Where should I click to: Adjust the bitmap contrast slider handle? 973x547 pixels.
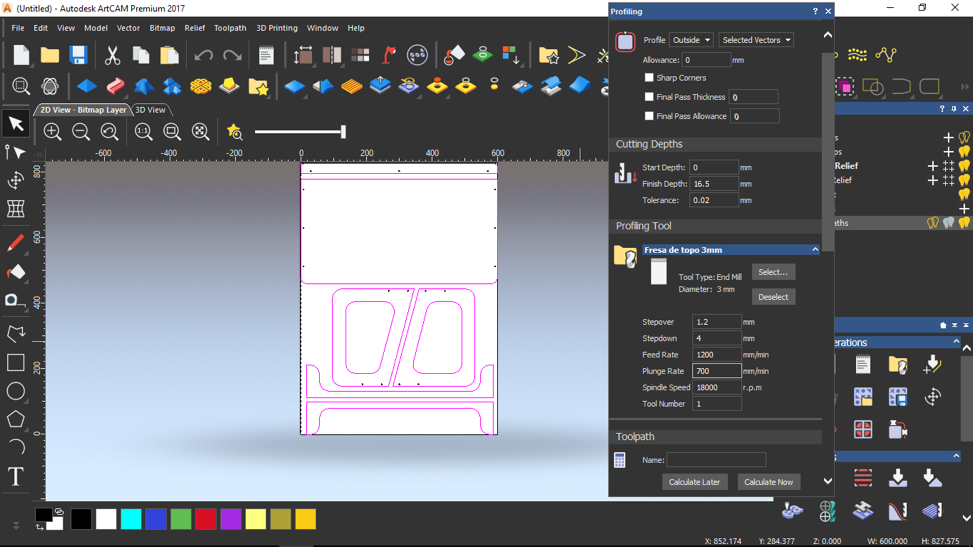pyautogui.click(x=343, y=132)
